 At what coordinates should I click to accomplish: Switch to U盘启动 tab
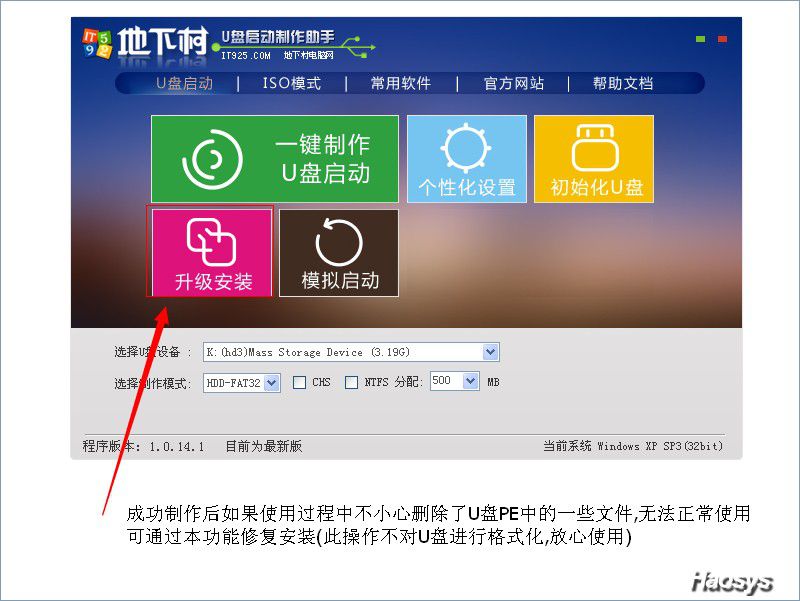[185, 83]
